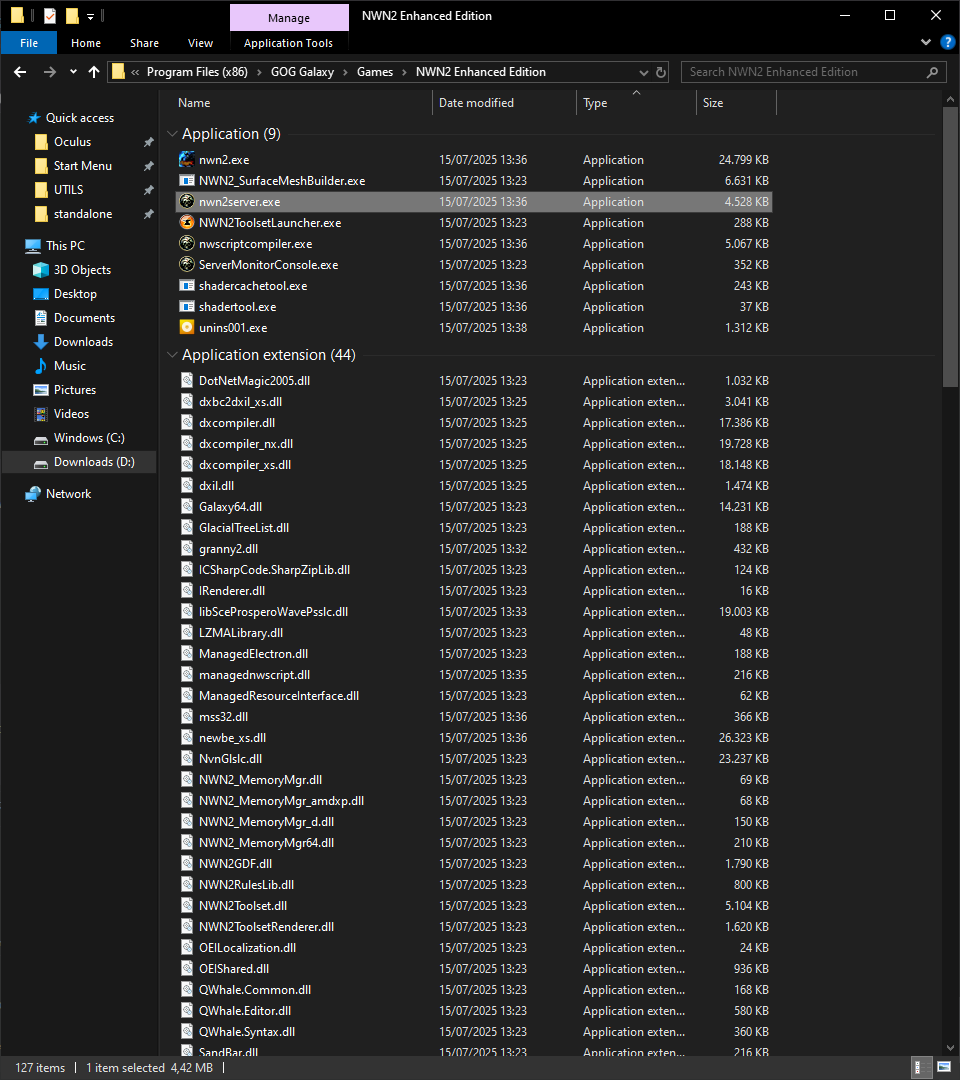Open Music via its note icon
The image size is (960, 1080).
click(41, 366)
